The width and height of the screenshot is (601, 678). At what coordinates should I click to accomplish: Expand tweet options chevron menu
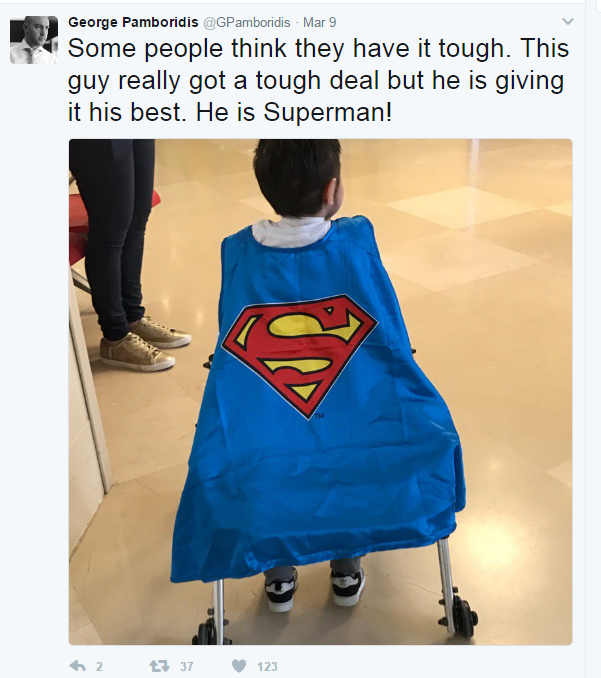pyautogui.click(x=567, y=21)
